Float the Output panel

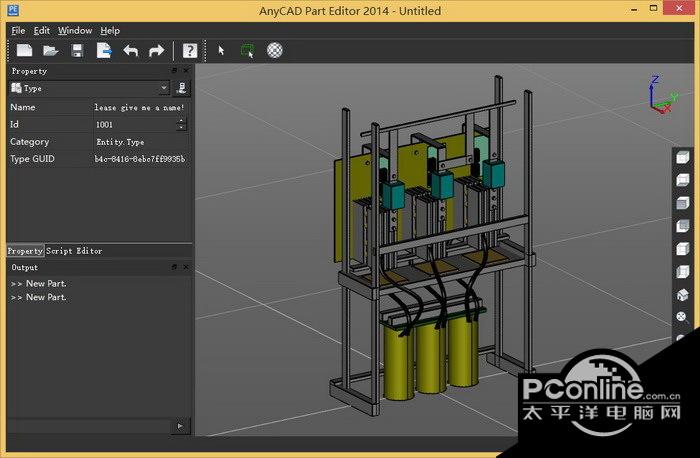[174, 267]
